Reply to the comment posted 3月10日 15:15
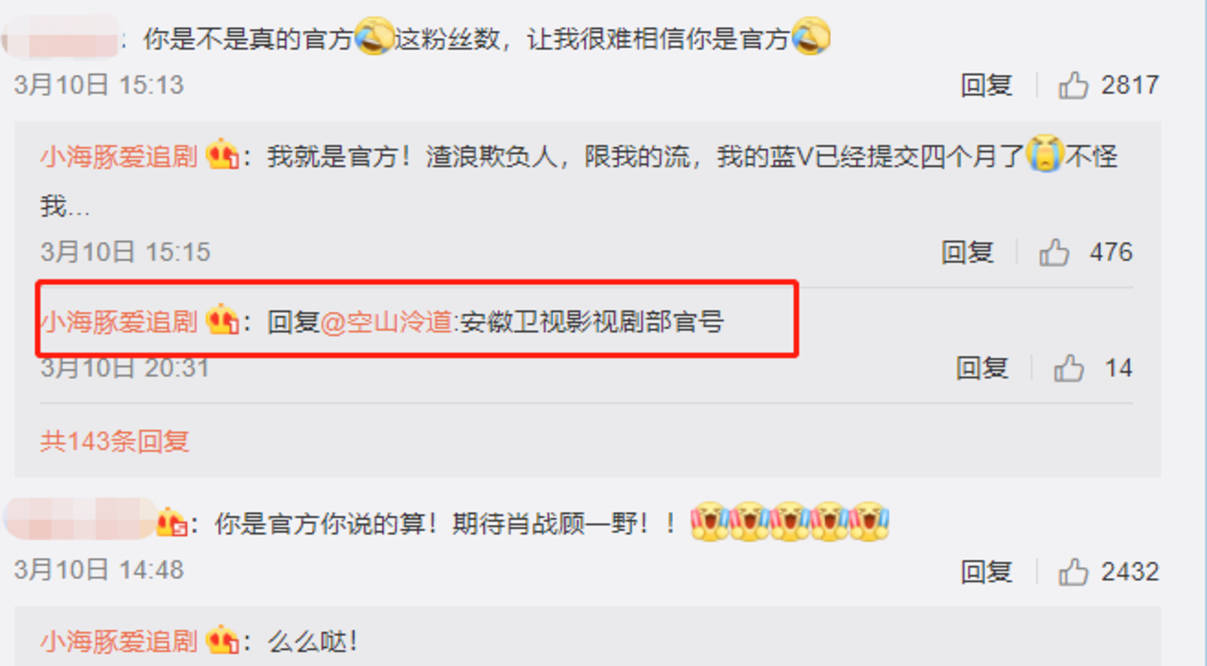The height and width of the screenshot is (666, 1207). [967, 252]
